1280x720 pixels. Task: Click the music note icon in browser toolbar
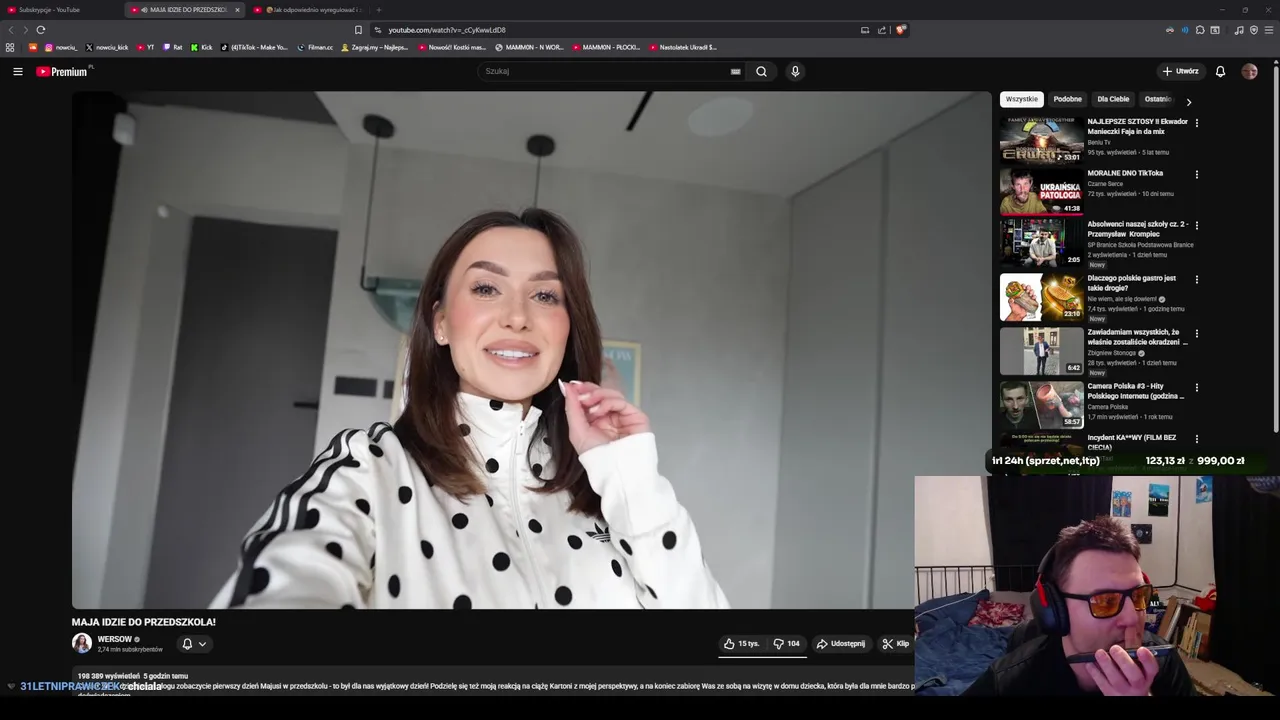coord(1239,30)
